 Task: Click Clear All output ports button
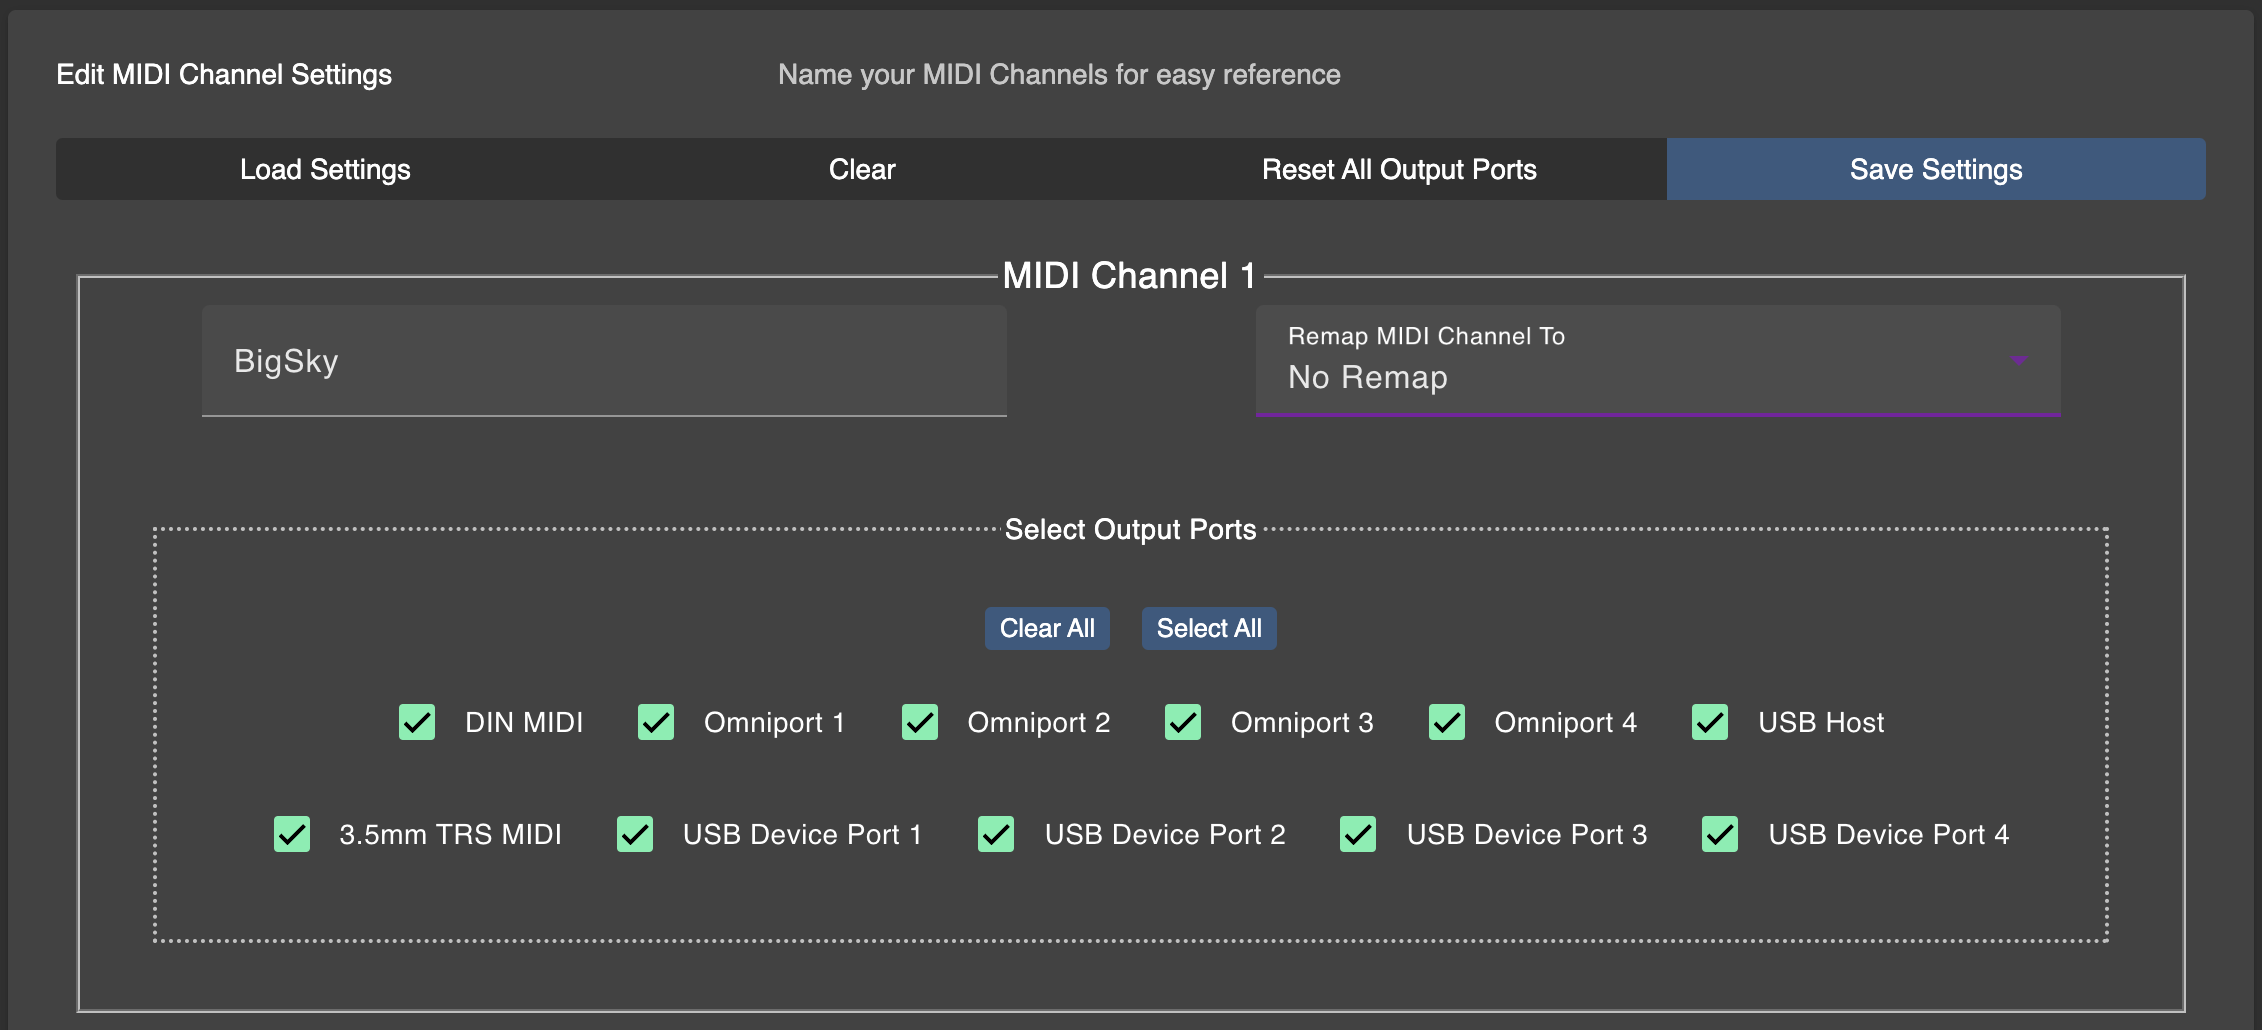pos(1047,628)
